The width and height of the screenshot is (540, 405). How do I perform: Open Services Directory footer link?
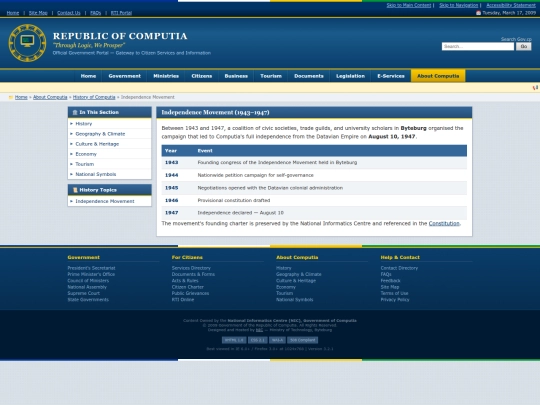[191, 268]
